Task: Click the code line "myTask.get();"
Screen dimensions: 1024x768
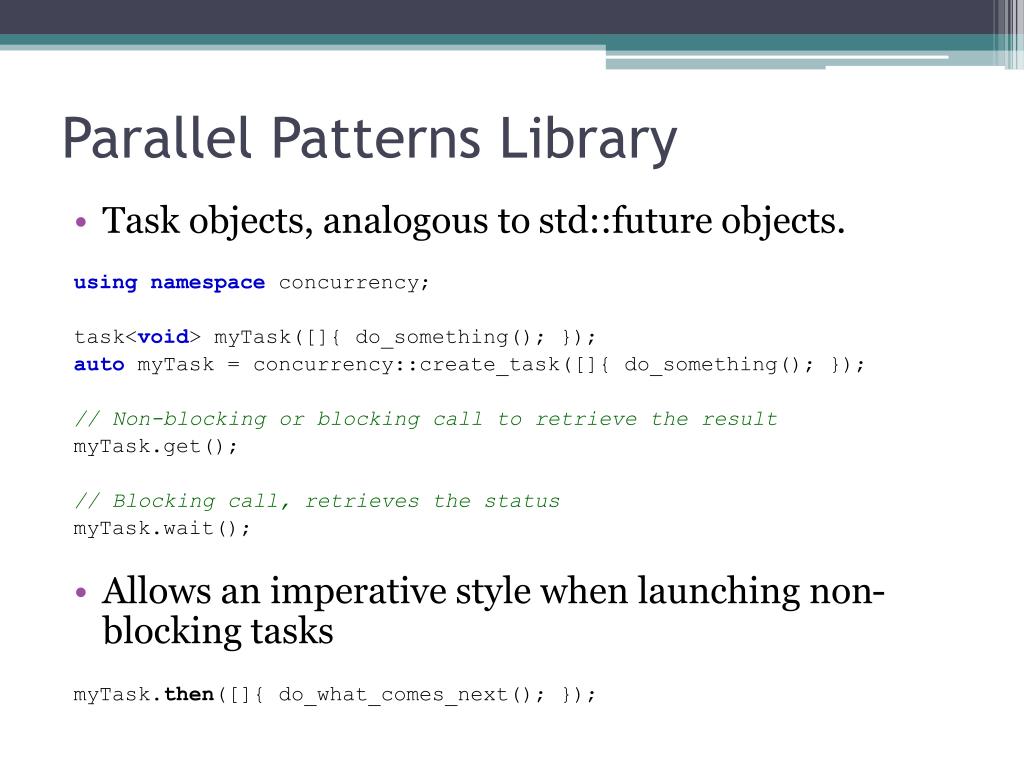Action: 155,447
